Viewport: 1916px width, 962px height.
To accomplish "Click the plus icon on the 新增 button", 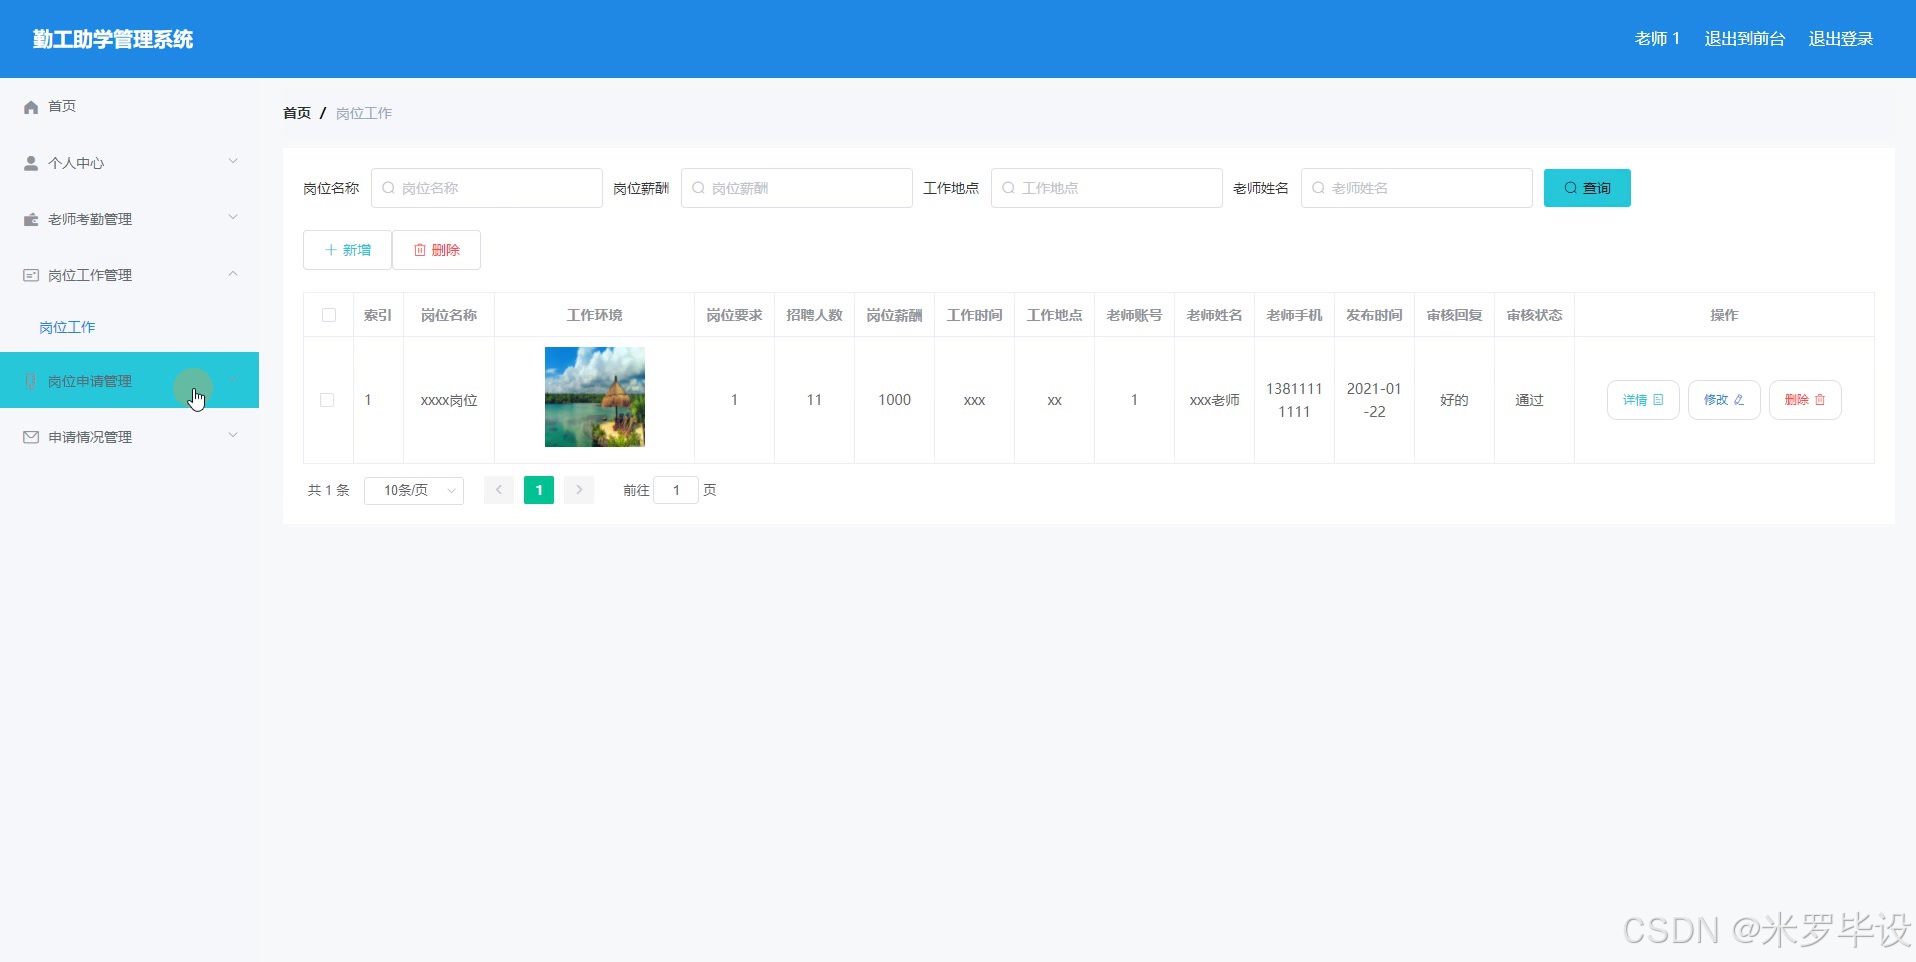I will 331,250.
